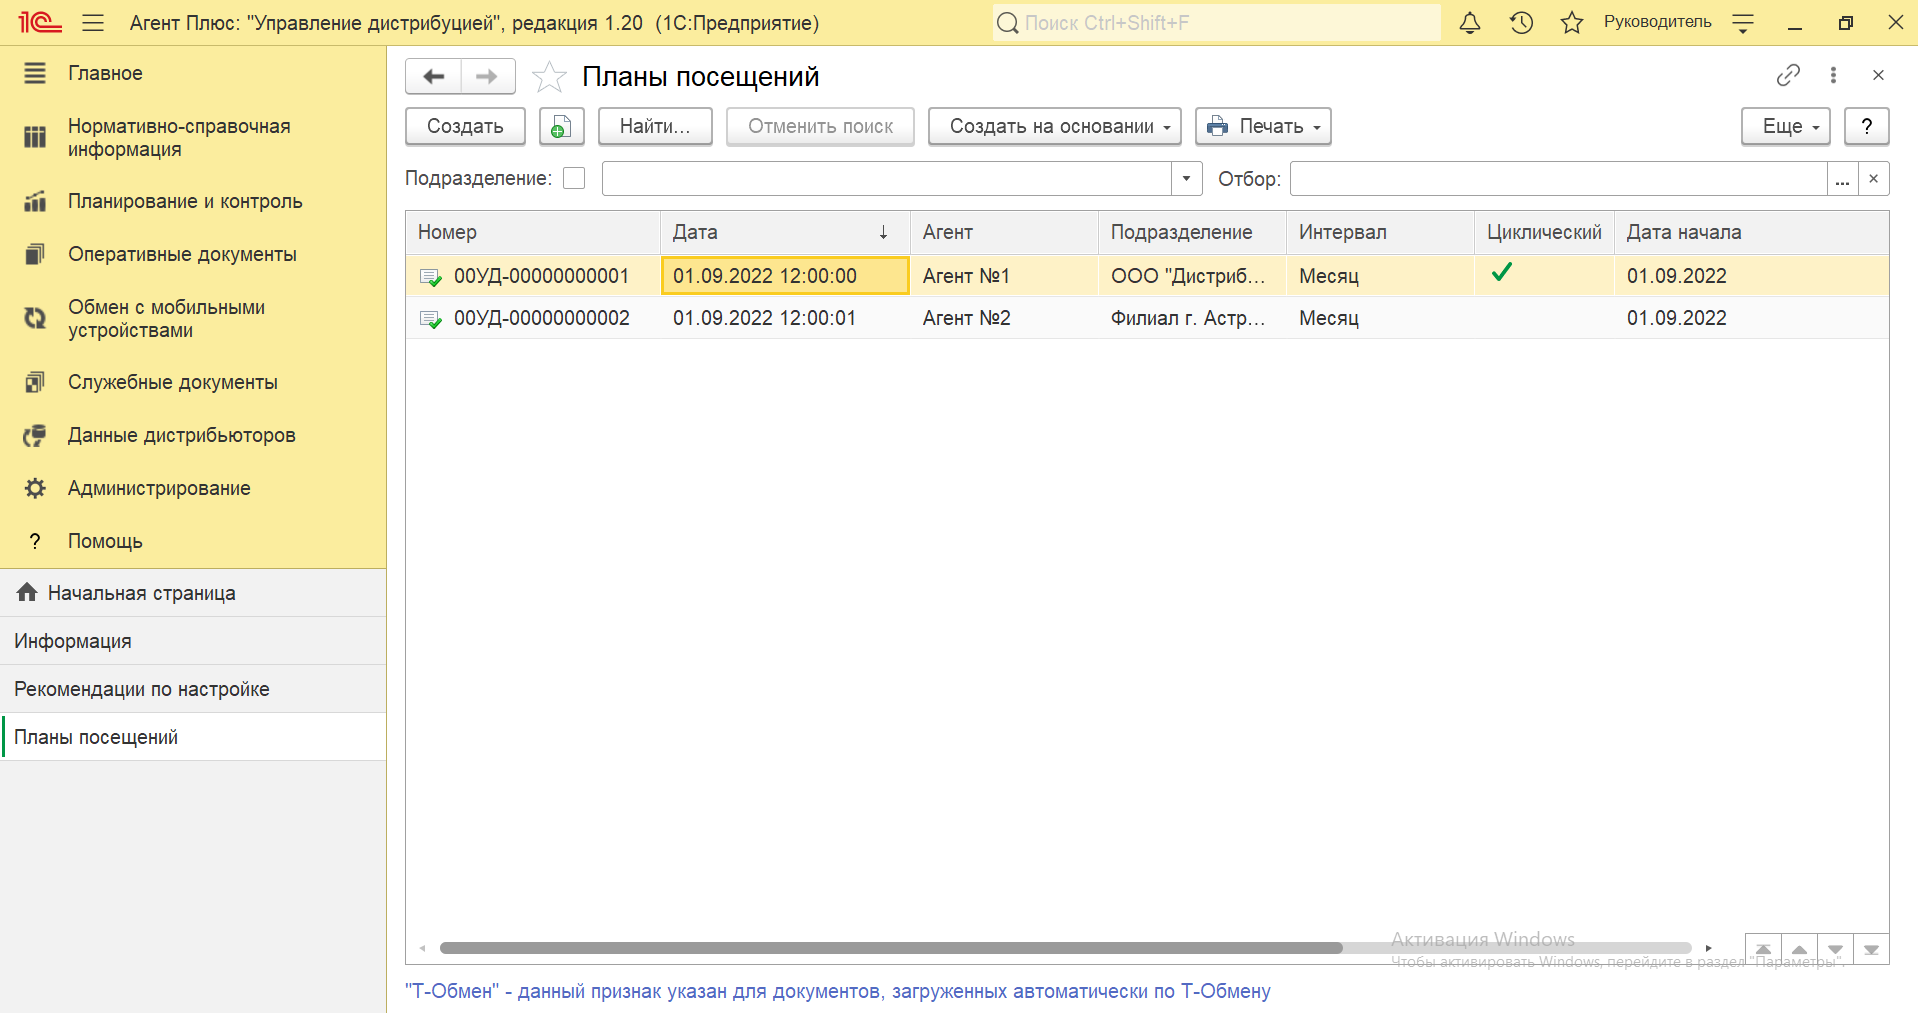Viewport: 1918px width, 1013px height.
Task: Expand the Еще menu
Action: [x=1786, y=126]
